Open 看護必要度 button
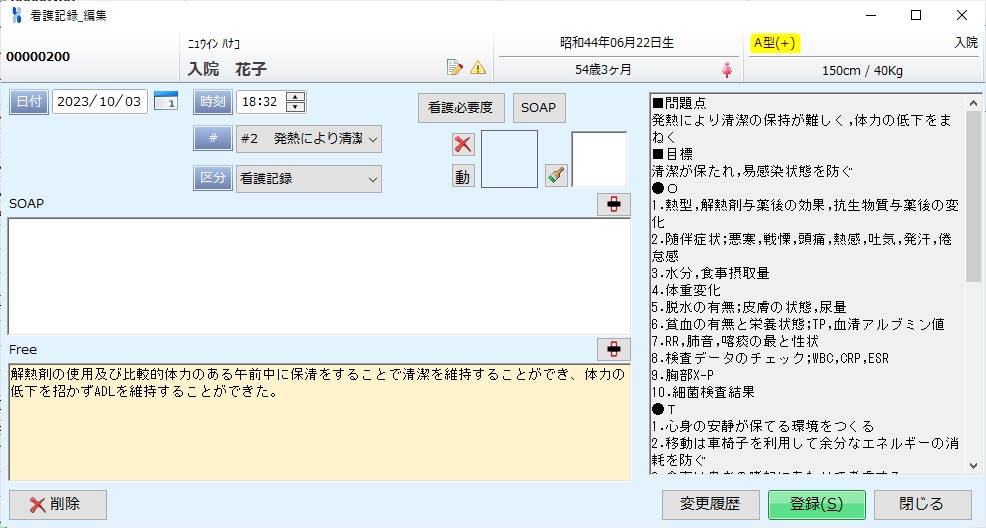The image size is (986, 528). pyautogui.click(x=461, y=107)
